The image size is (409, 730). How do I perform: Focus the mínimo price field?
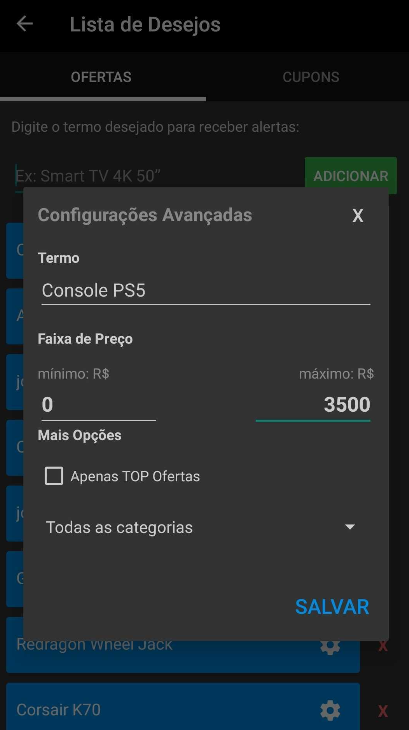coord(99,405)
